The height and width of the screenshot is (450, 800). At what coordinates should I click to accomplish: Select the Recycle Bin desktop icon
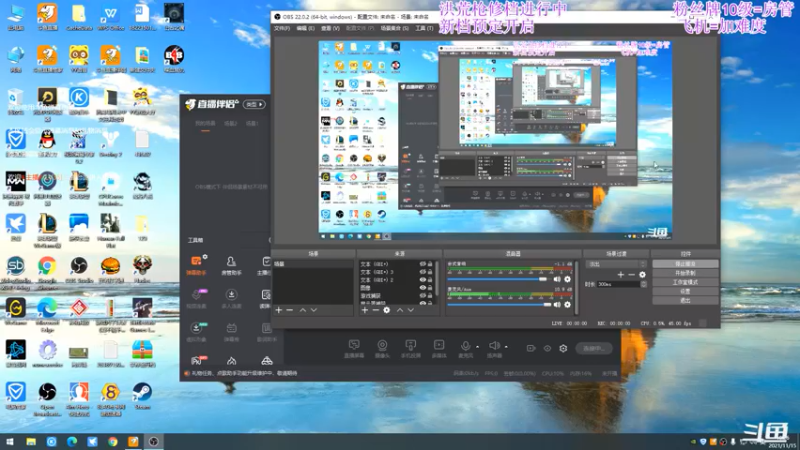(15, 101)
